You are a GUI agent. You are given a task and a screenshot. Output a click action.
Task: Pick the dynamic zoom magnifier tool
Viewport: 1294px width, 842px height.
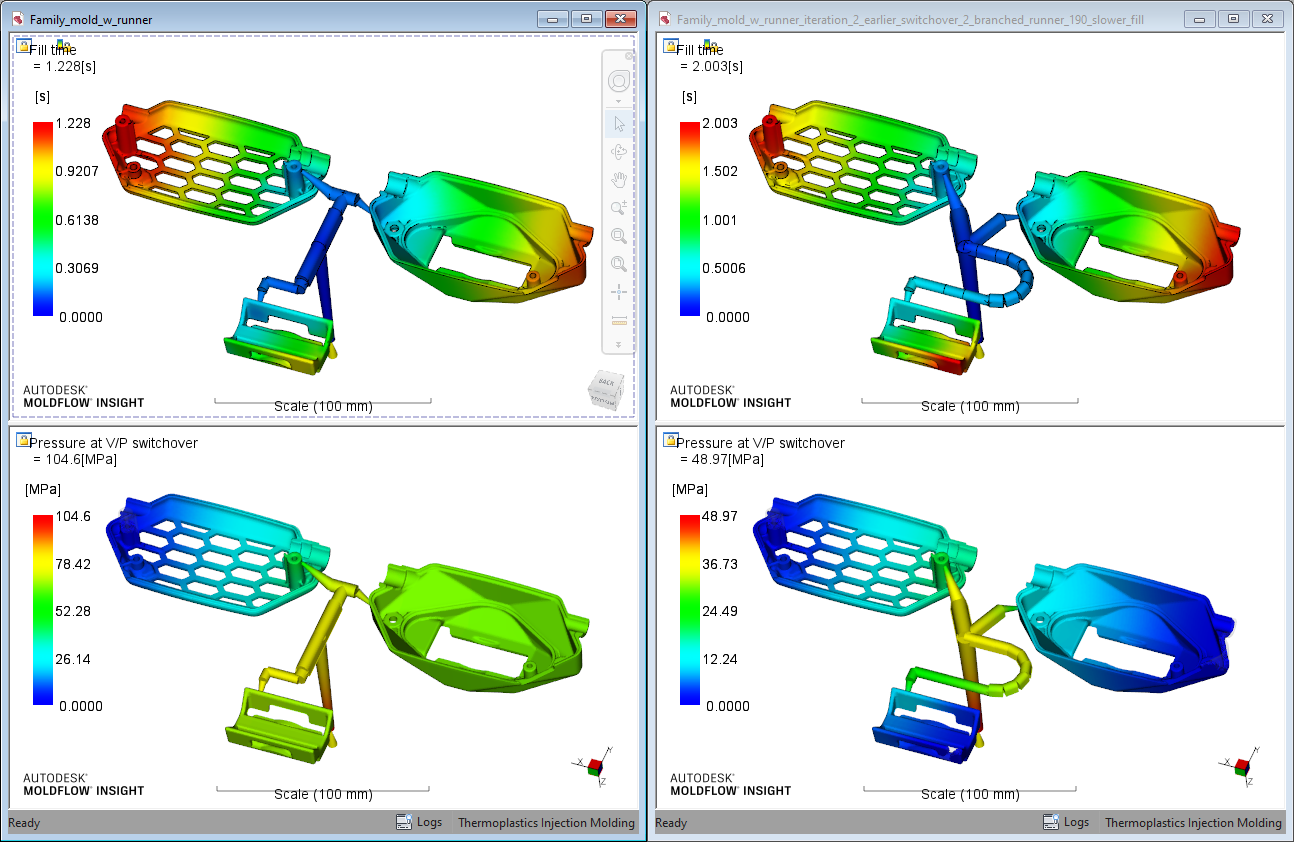point(618,207)
